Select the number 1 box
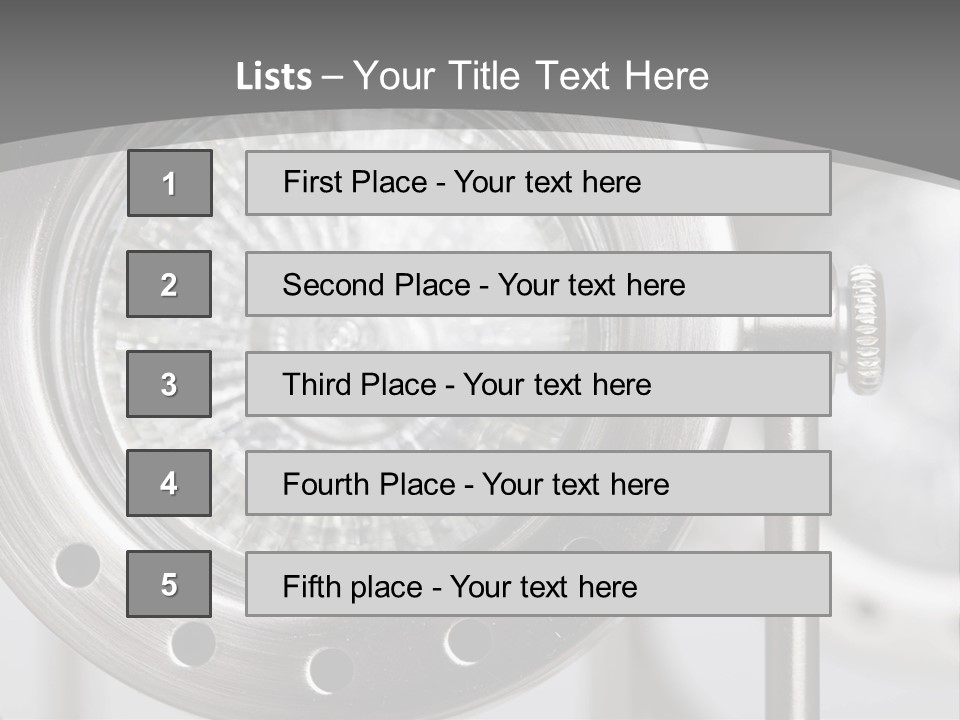The height and width of the screenshot is (720, 960). point(169,183)
